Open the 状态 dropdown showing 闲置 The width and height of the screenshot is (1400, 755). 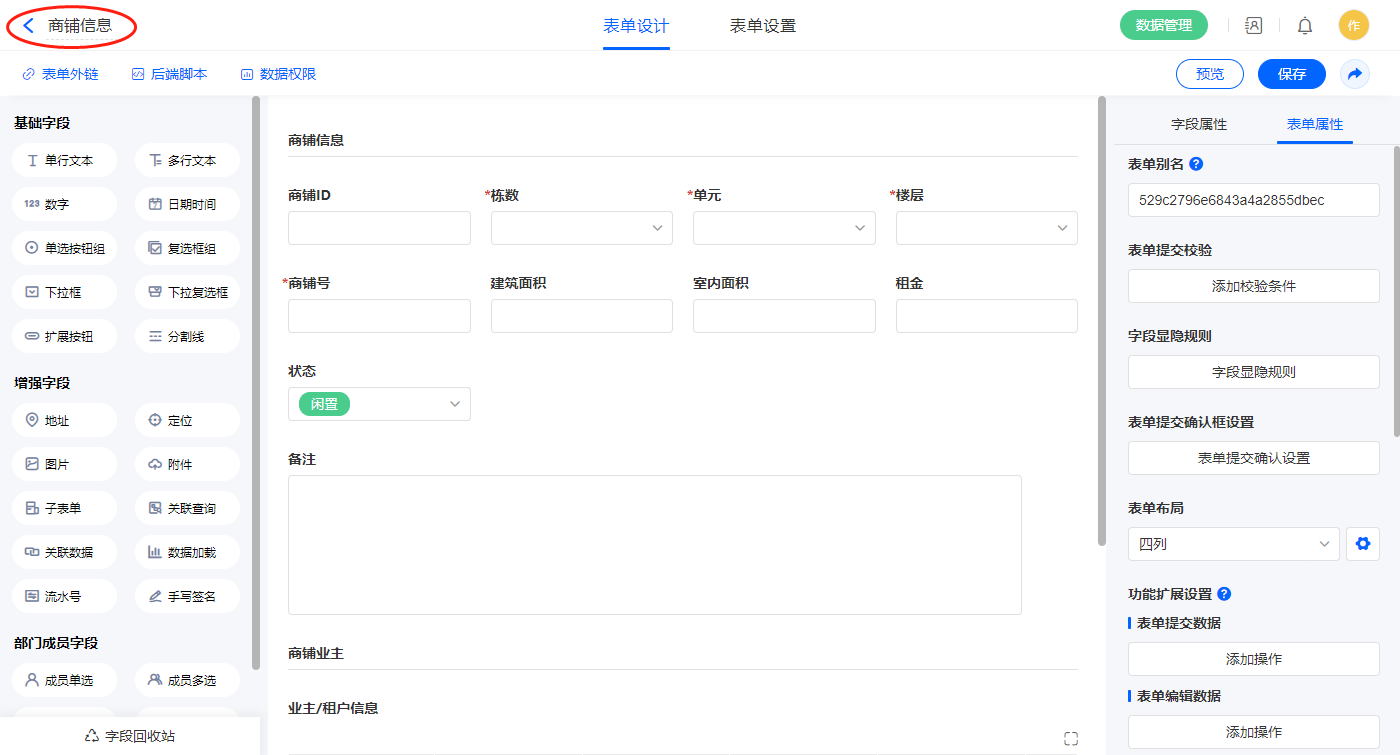tap(379, 404)
